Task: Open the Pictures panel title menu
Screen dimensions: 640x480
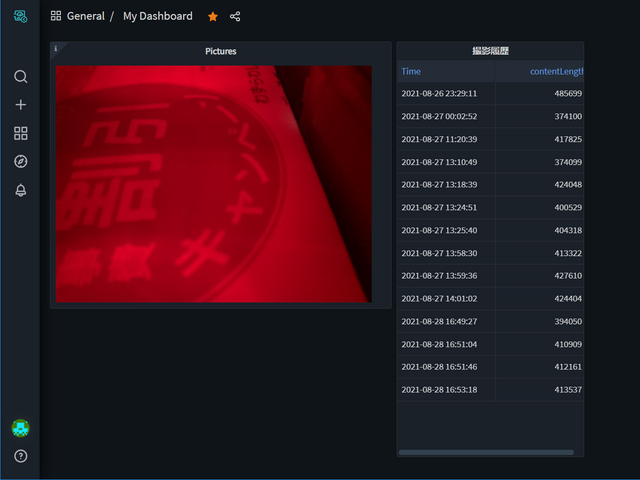Action: [x=220, y=51]
